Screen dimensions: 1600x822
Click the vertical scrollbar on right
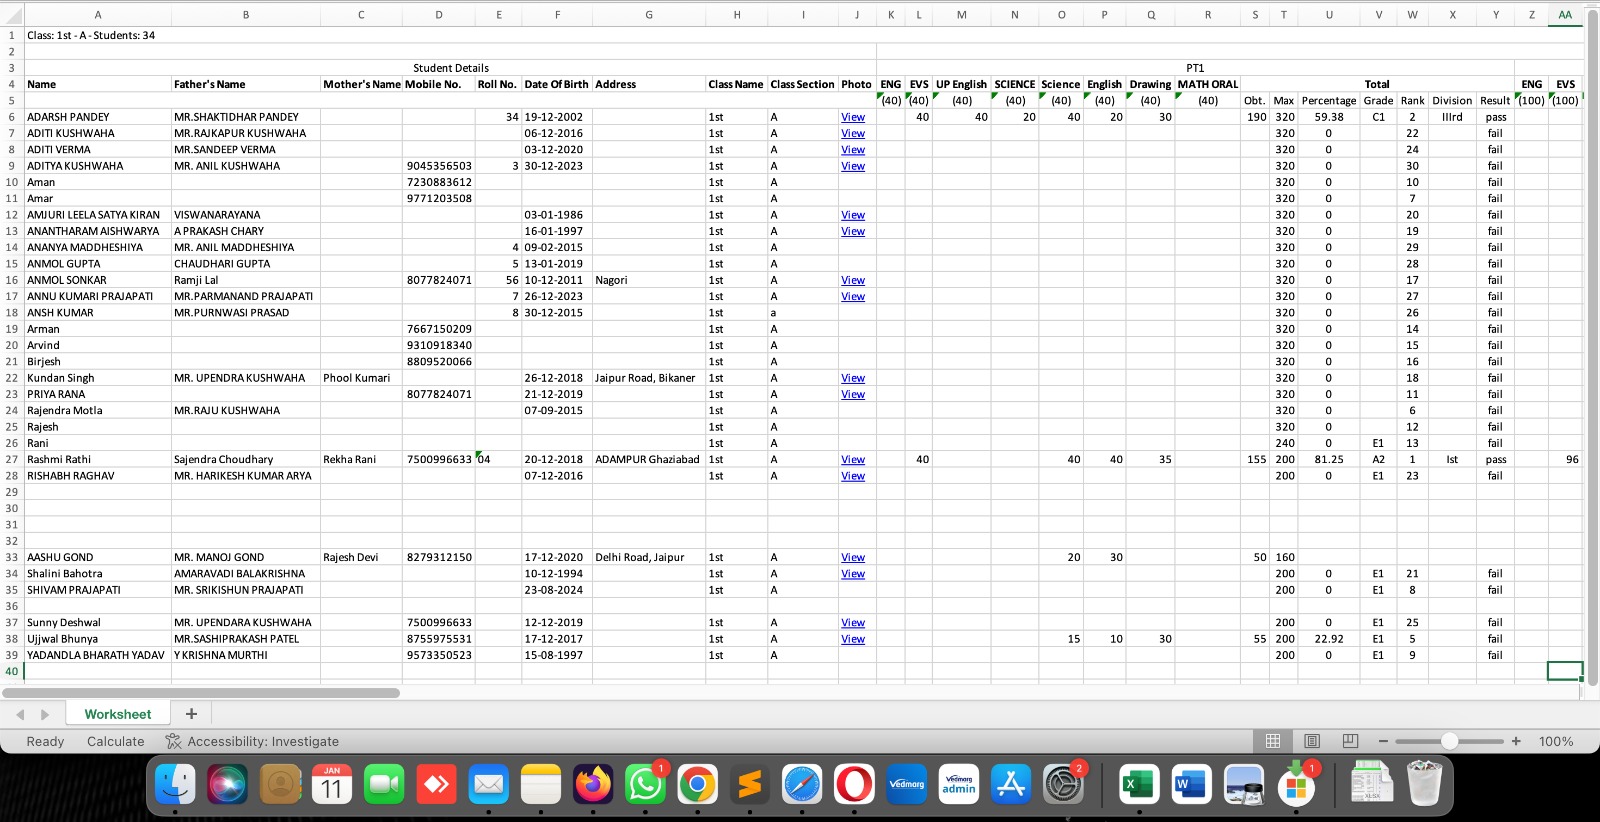(1593, 347)
